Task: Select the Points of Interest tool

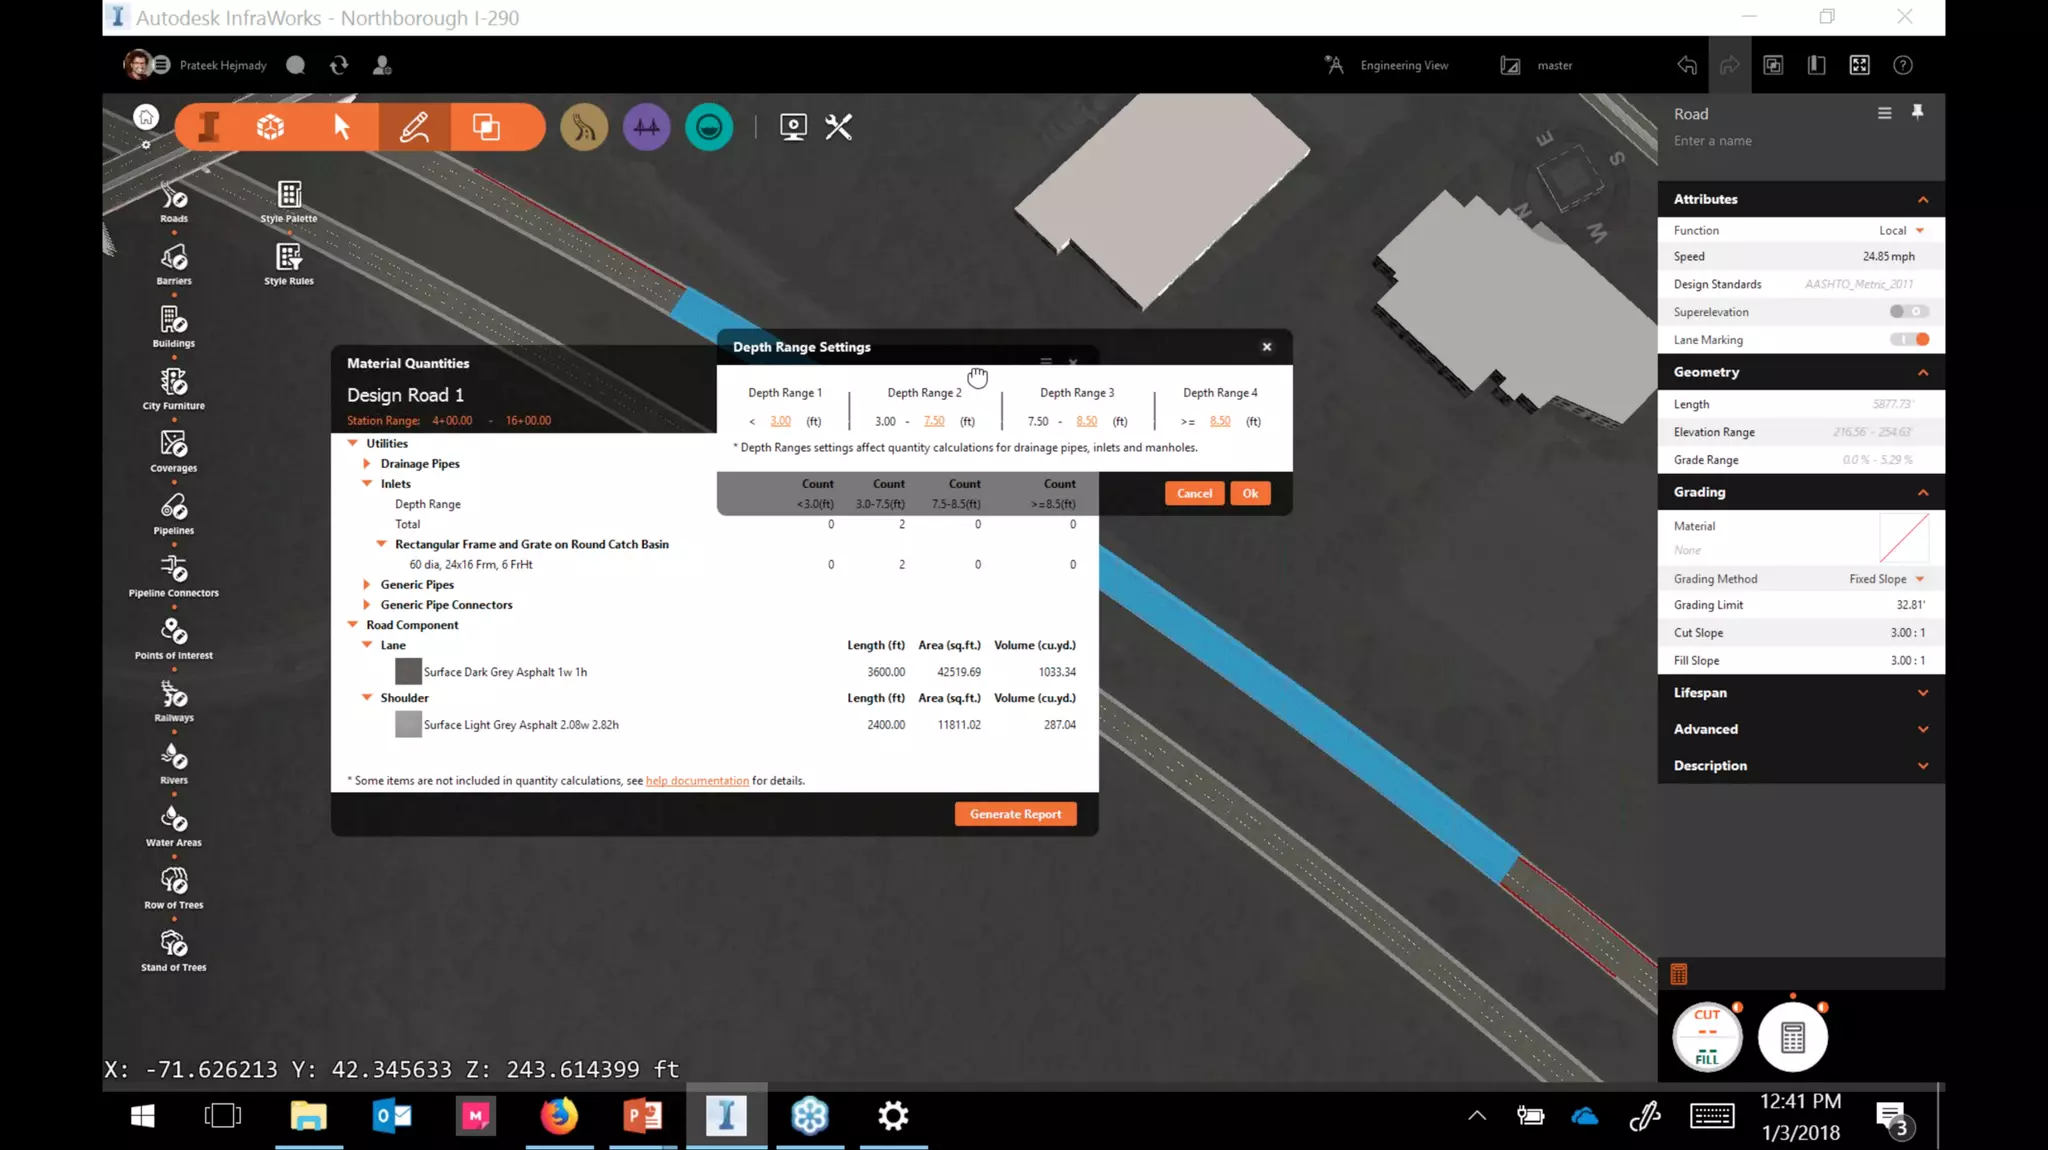Action: click(x=174, y=638)
